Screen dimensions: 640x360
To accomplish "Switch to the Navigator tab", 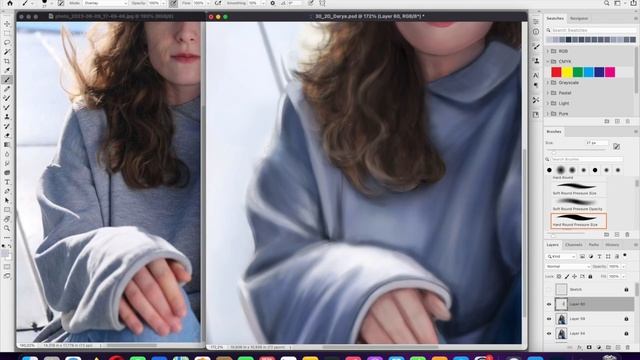I will pos(579,18).
